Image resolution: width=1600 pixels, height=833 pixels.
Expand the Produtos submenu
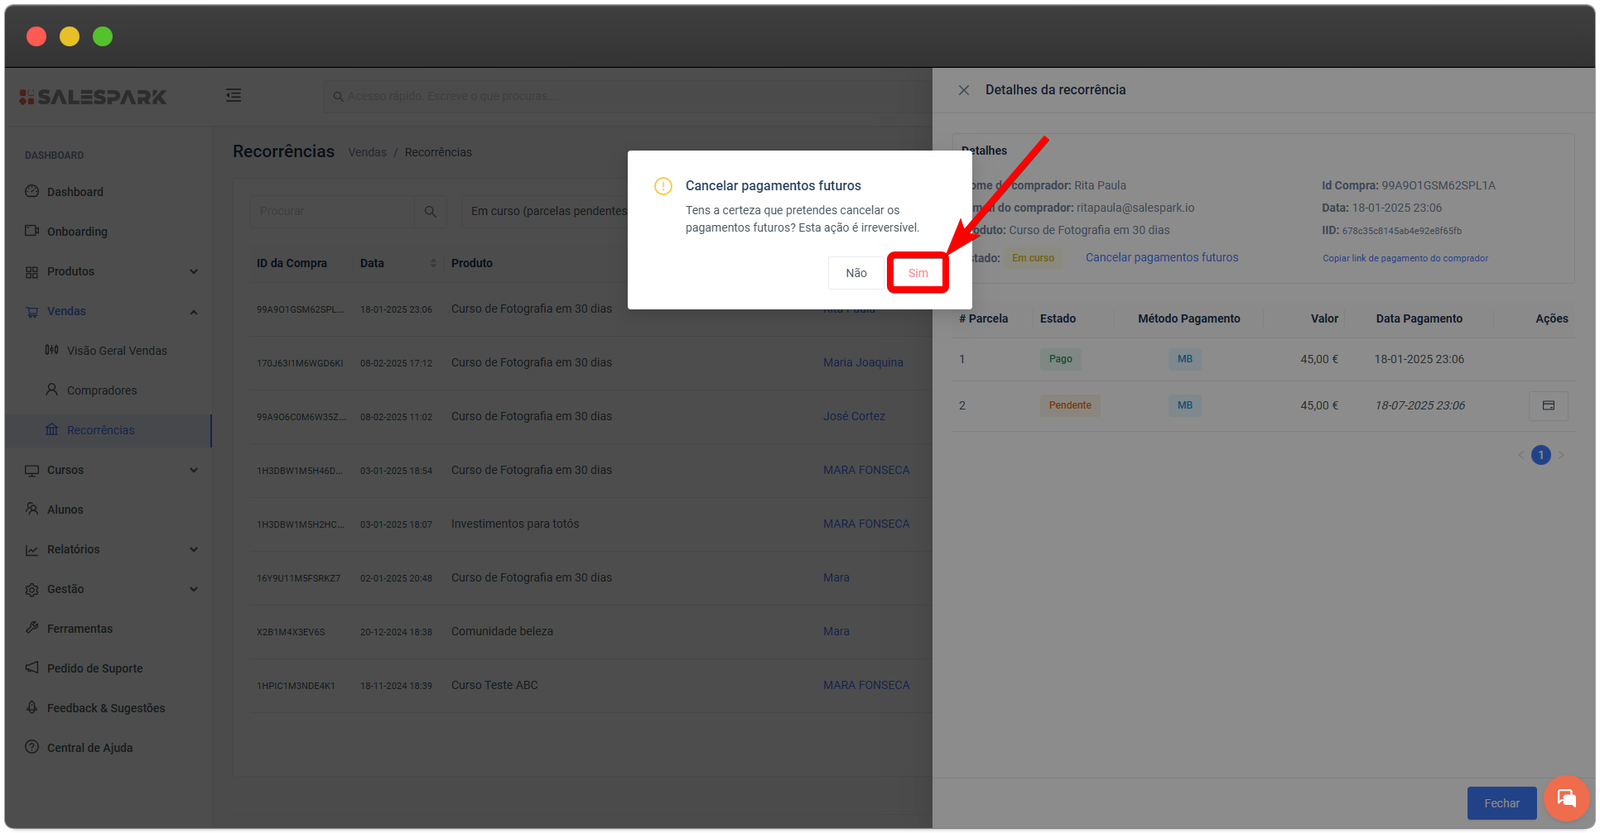coord(193,272)
